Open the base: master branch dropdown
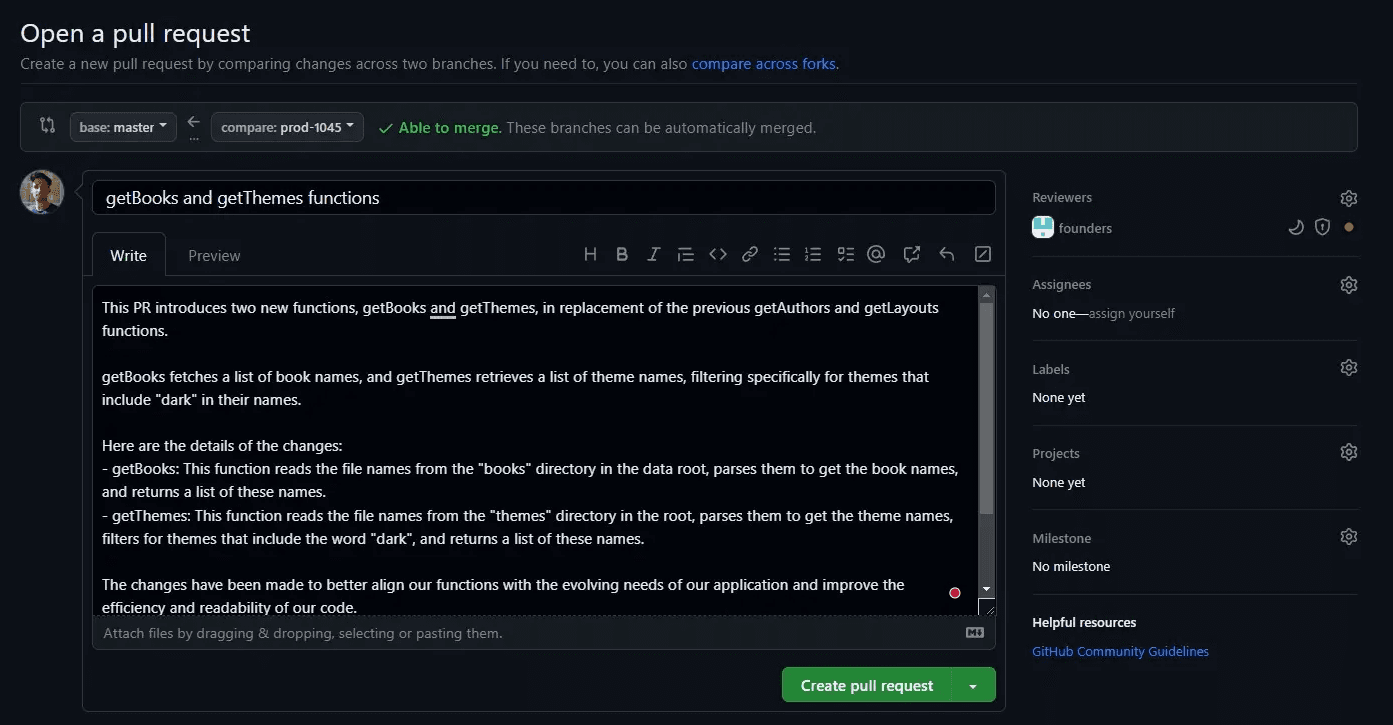 pos(123,127)
